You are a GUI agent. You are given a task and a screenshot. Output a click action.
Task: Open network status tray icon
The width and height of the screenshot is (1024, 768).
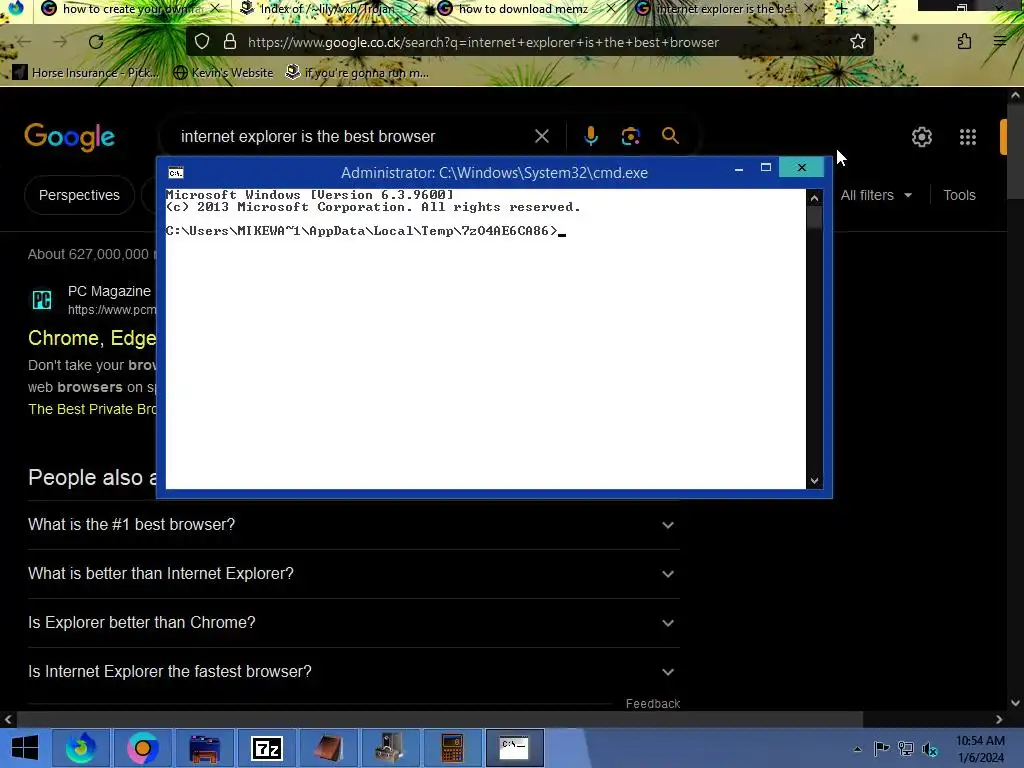pos(906,748)
